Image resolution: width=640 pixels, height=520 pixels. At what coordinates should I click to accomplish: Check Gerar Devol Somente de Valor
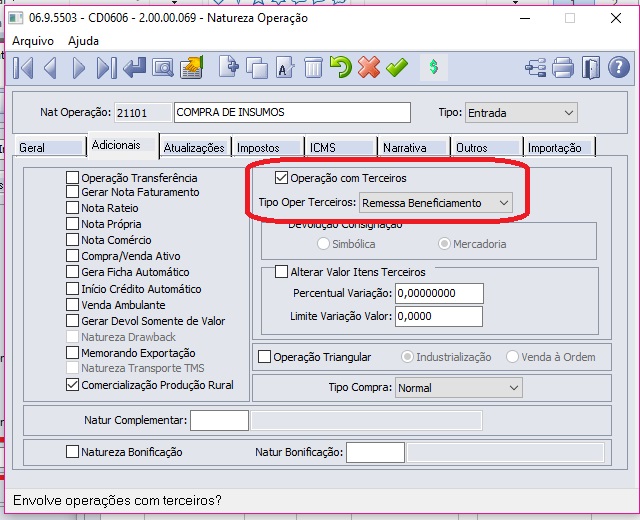[x=72, y=321]
